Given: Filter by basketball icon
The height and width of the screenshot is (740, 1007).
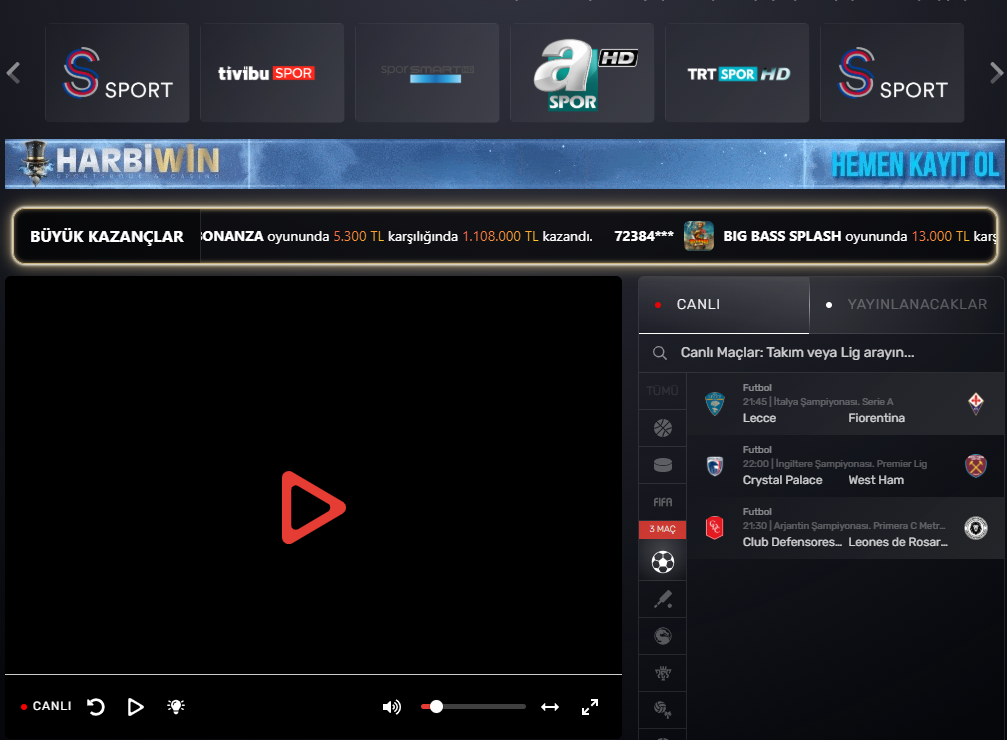Looking at the screenshot, I should tap(663, 428).
